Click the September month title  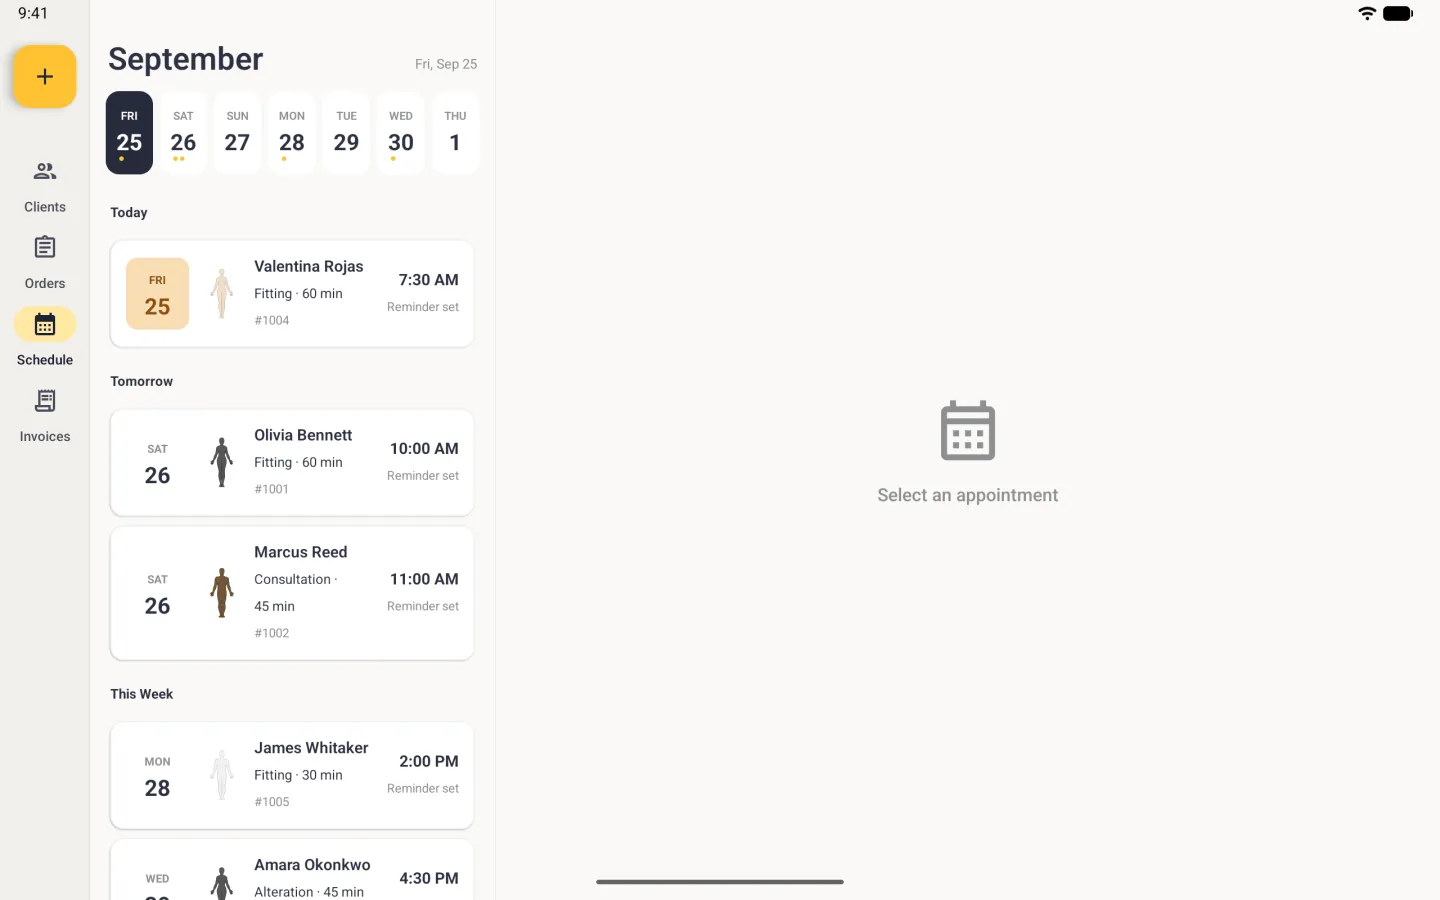coord(185,59)
